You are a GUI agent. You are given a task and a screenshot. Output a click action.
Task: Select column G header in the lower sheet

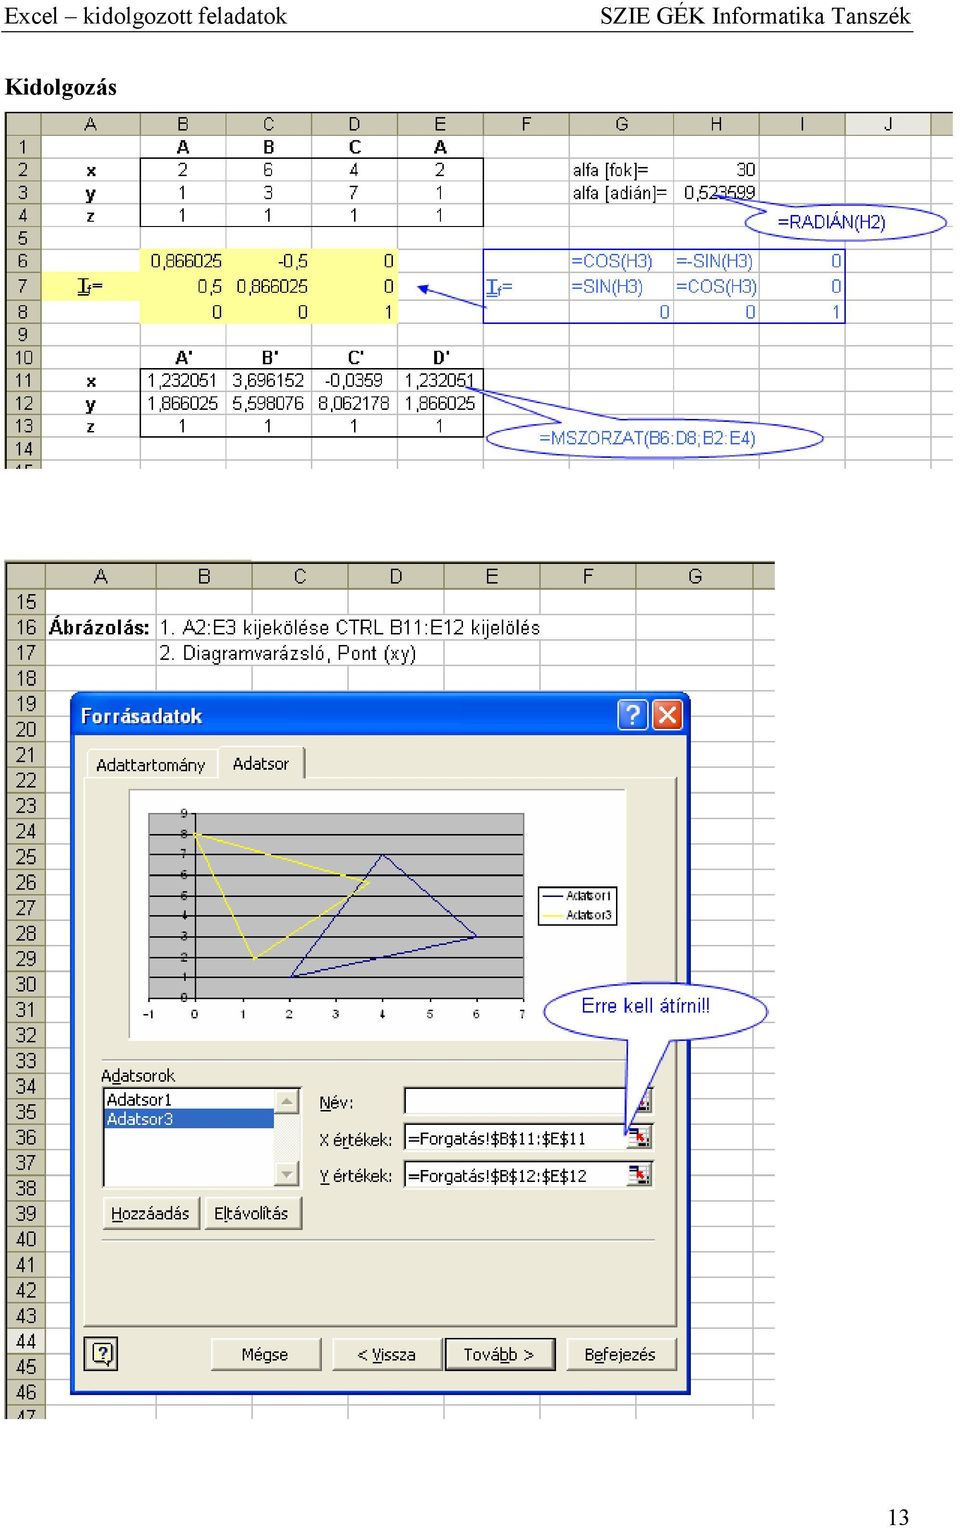(695, 576)
